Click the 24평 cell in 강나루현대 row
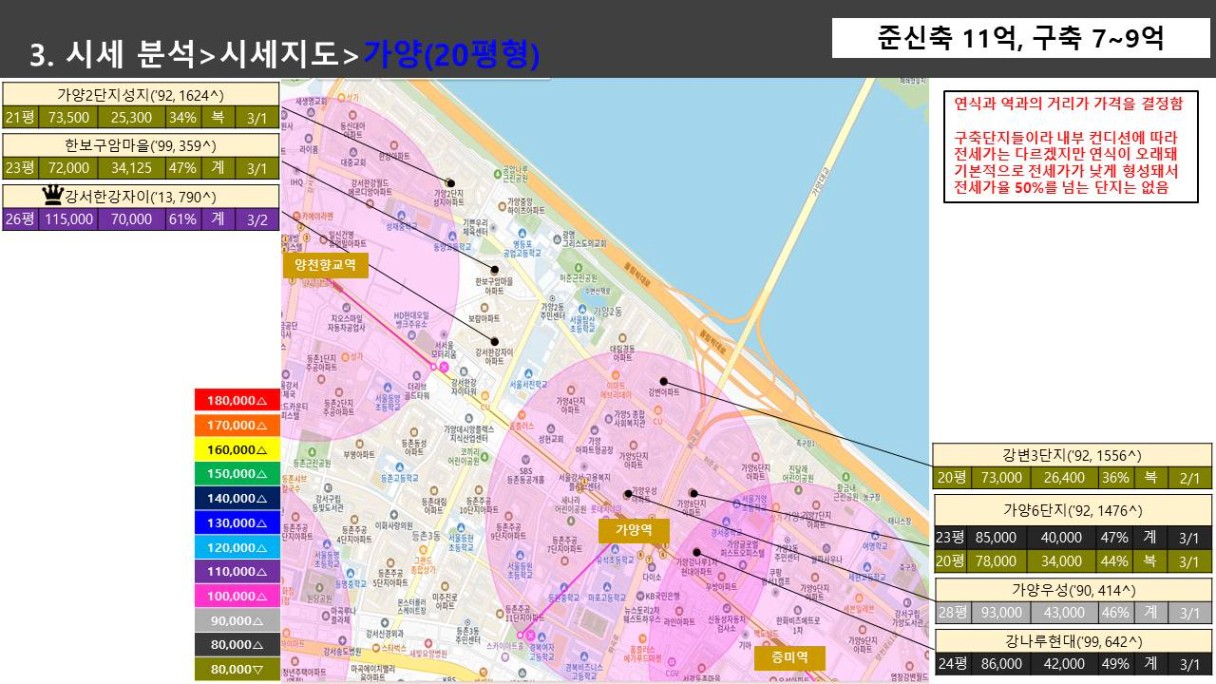Image resolution: width=1216 pixels, height=684 pixels. pyautogui.click(x=951, y=663)
